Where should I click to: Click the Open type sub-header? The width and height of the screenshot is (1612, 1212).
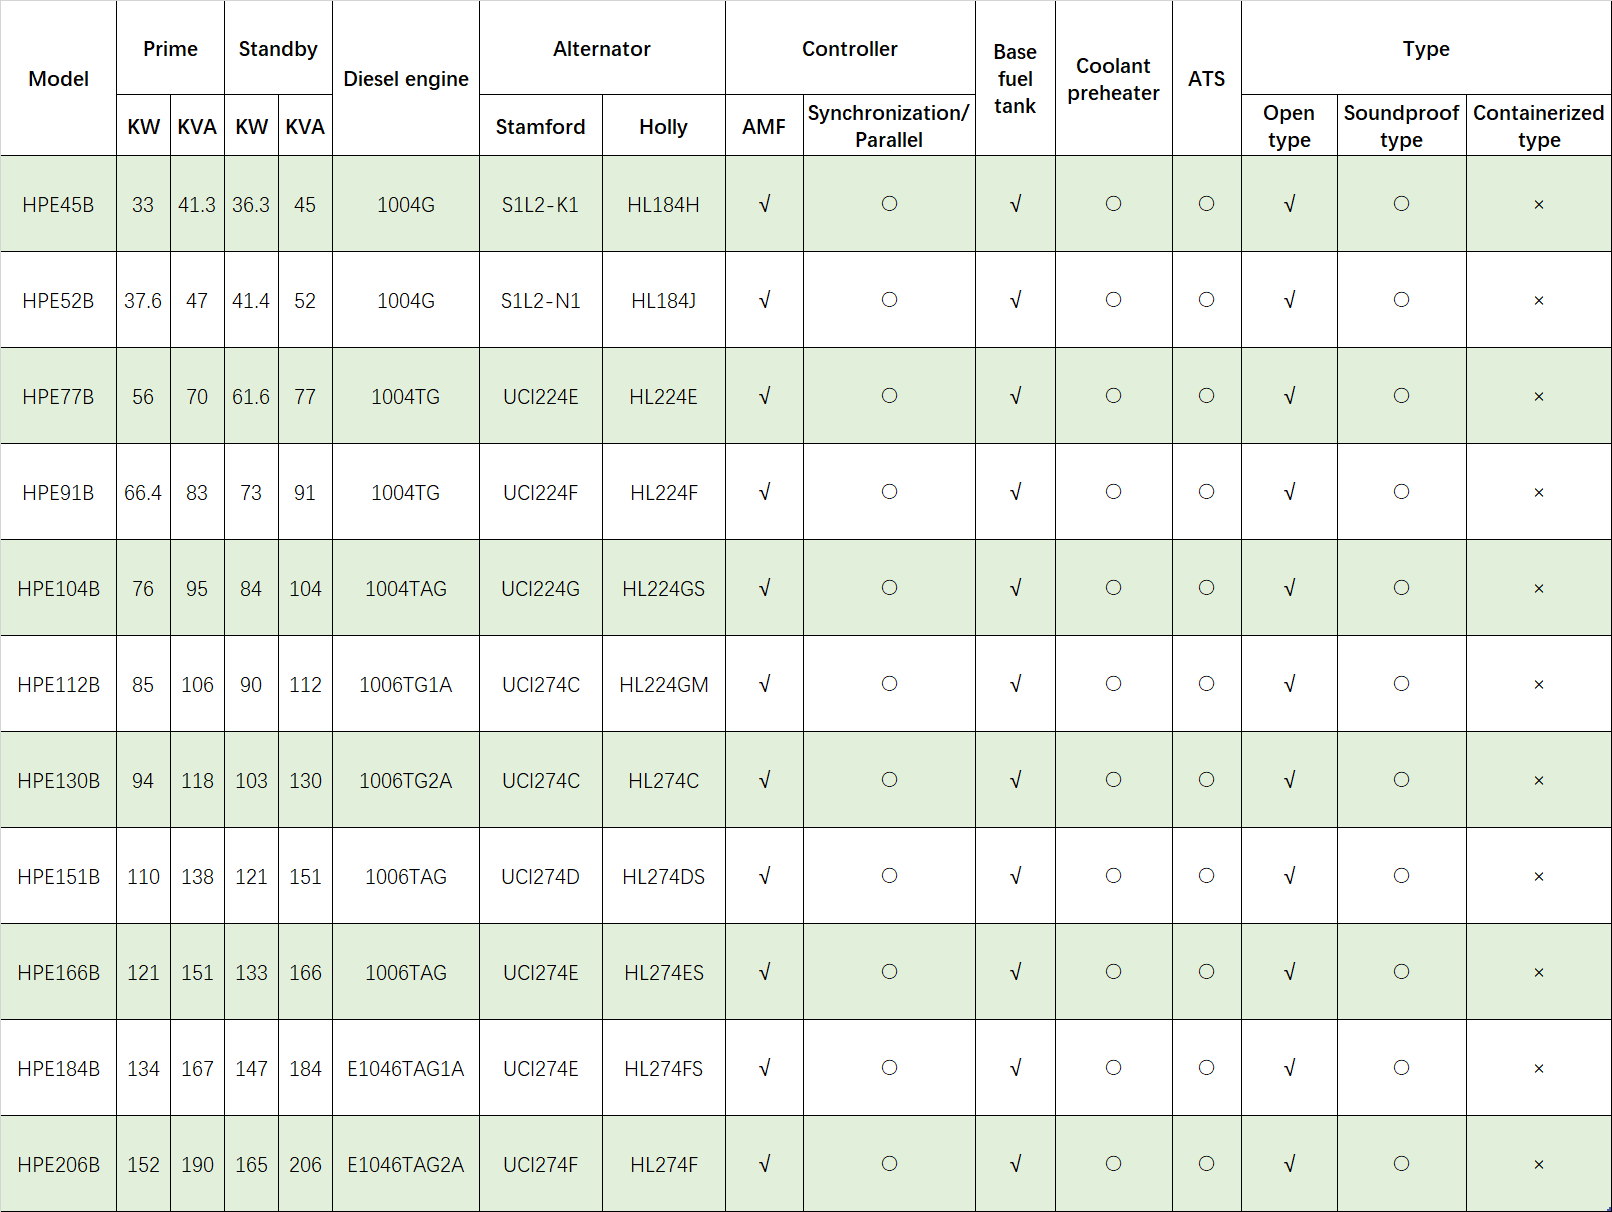point(1289,126)
